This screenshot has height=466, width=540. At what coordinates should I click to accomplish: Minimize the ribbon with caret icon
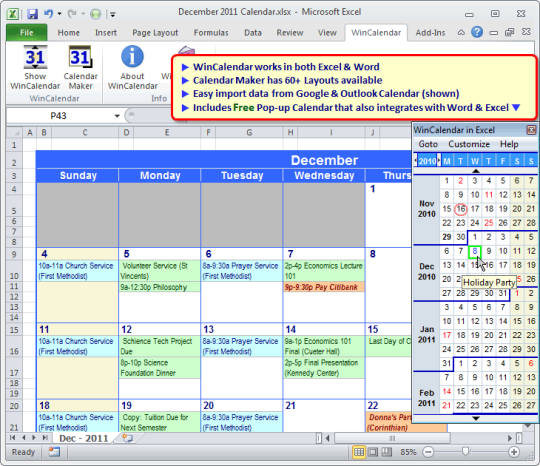tap(461, 33)
